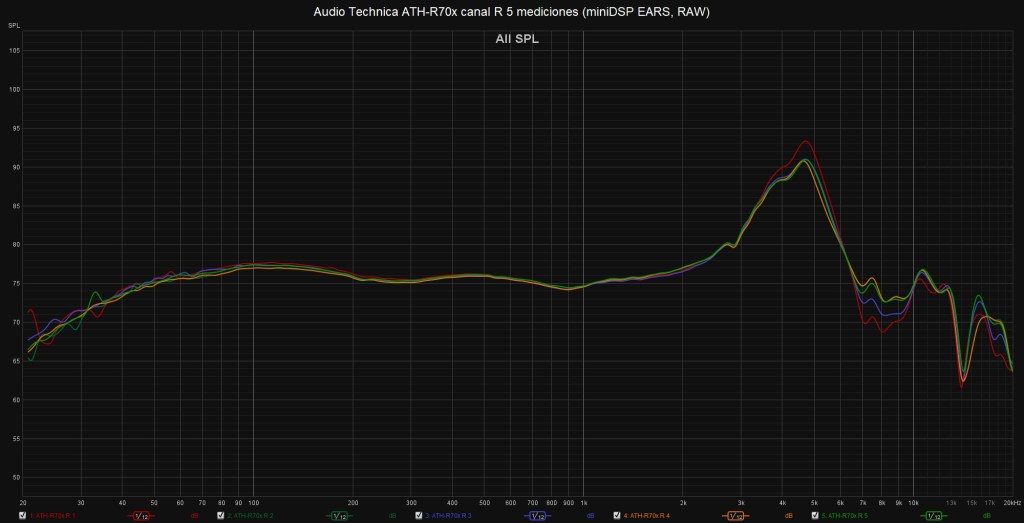Click the 1/12 smoothing icon for ATH-R70x R 3
The image size is (1024, 523).
pyautogui.click(x=537, y=516)
